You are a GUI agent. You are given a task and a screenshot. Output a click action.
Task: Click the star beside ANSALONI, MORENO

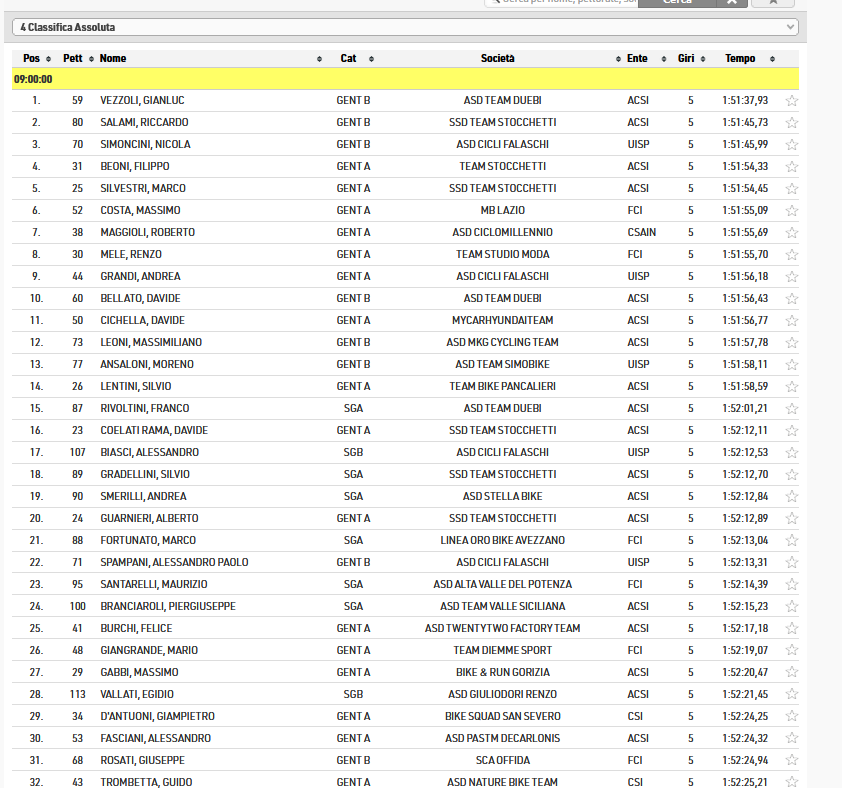pyautogui.click(x=792, y=365)
